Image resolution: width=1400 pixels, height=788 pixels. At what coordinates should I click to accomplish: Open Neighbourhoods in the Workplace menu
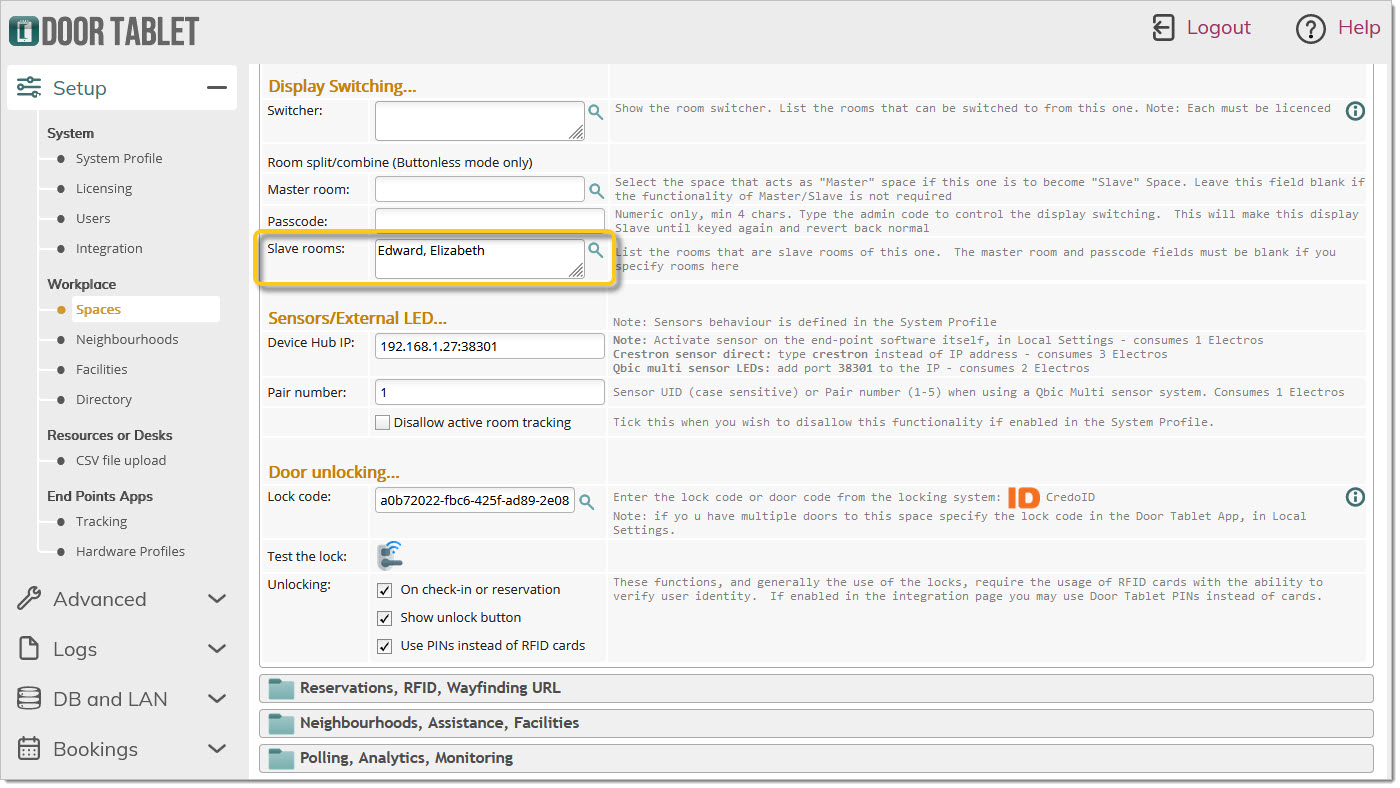(127, 340)
